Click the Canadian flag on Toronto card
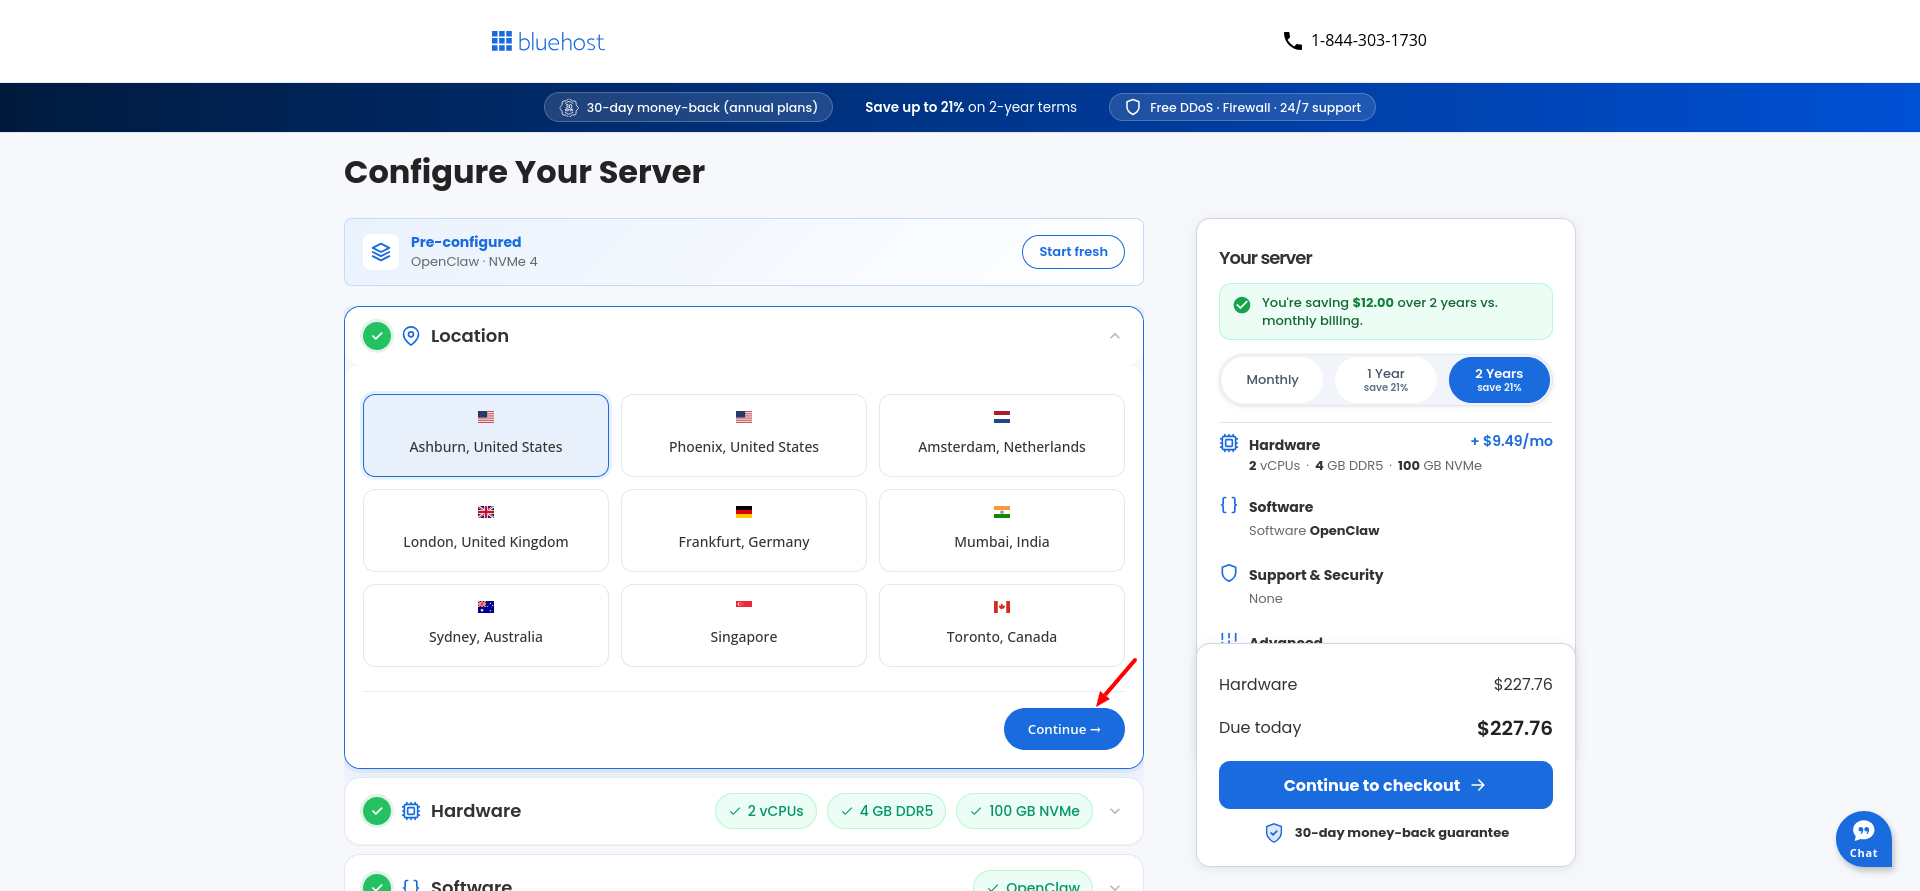This screenshot has height=891, width=1920. (1002, 607)
